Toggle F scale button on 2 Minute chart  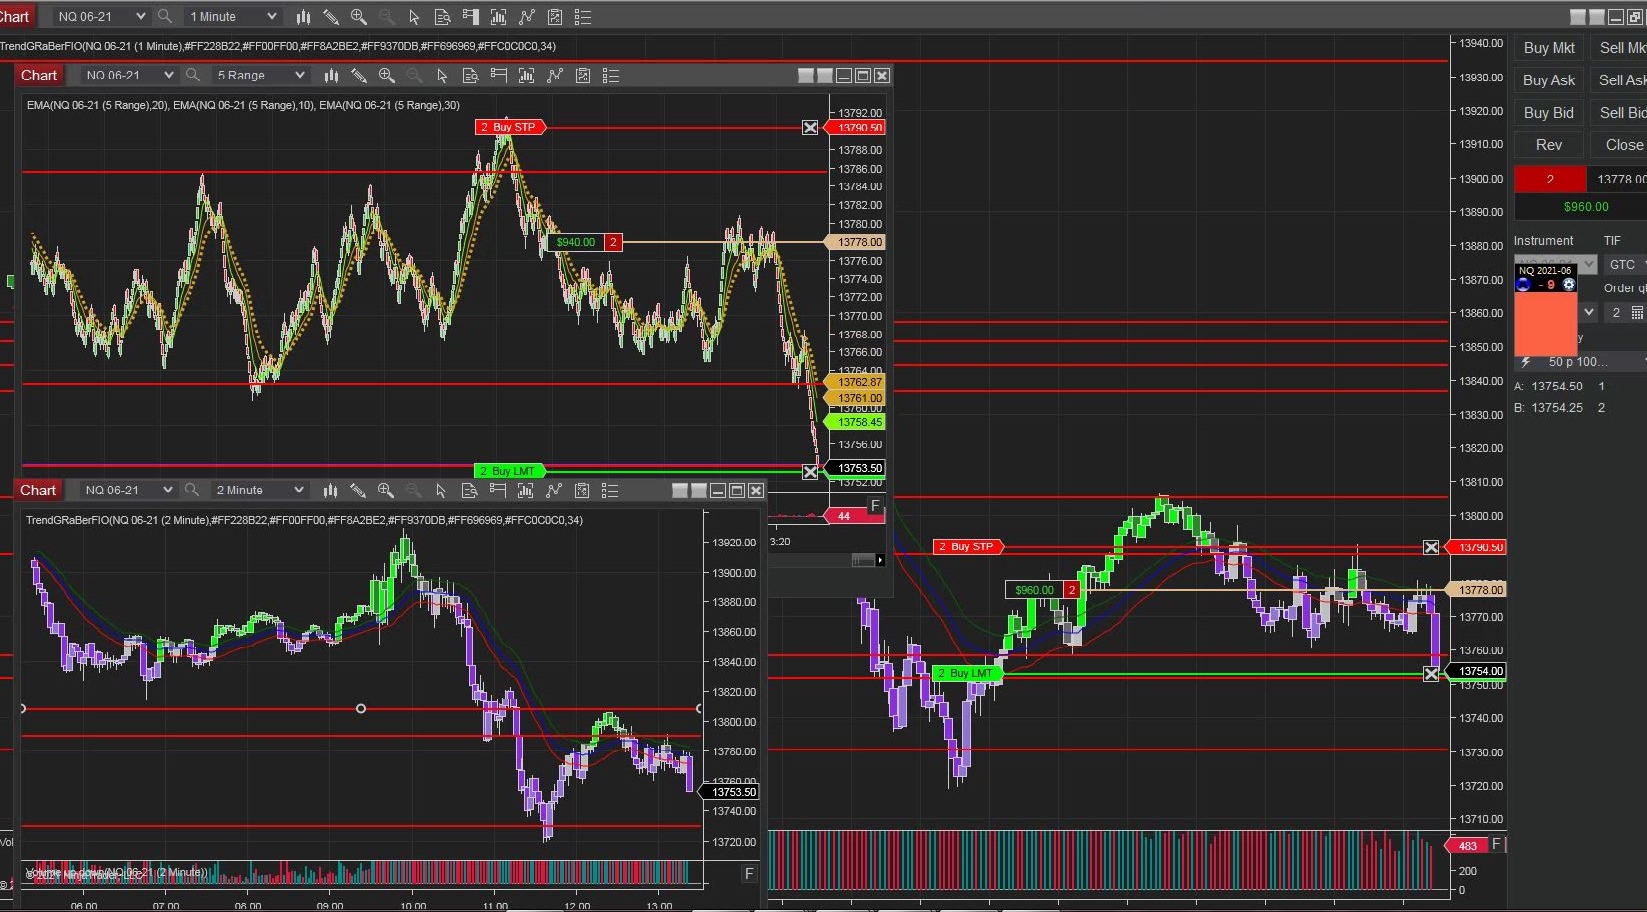tap(749, 874)
